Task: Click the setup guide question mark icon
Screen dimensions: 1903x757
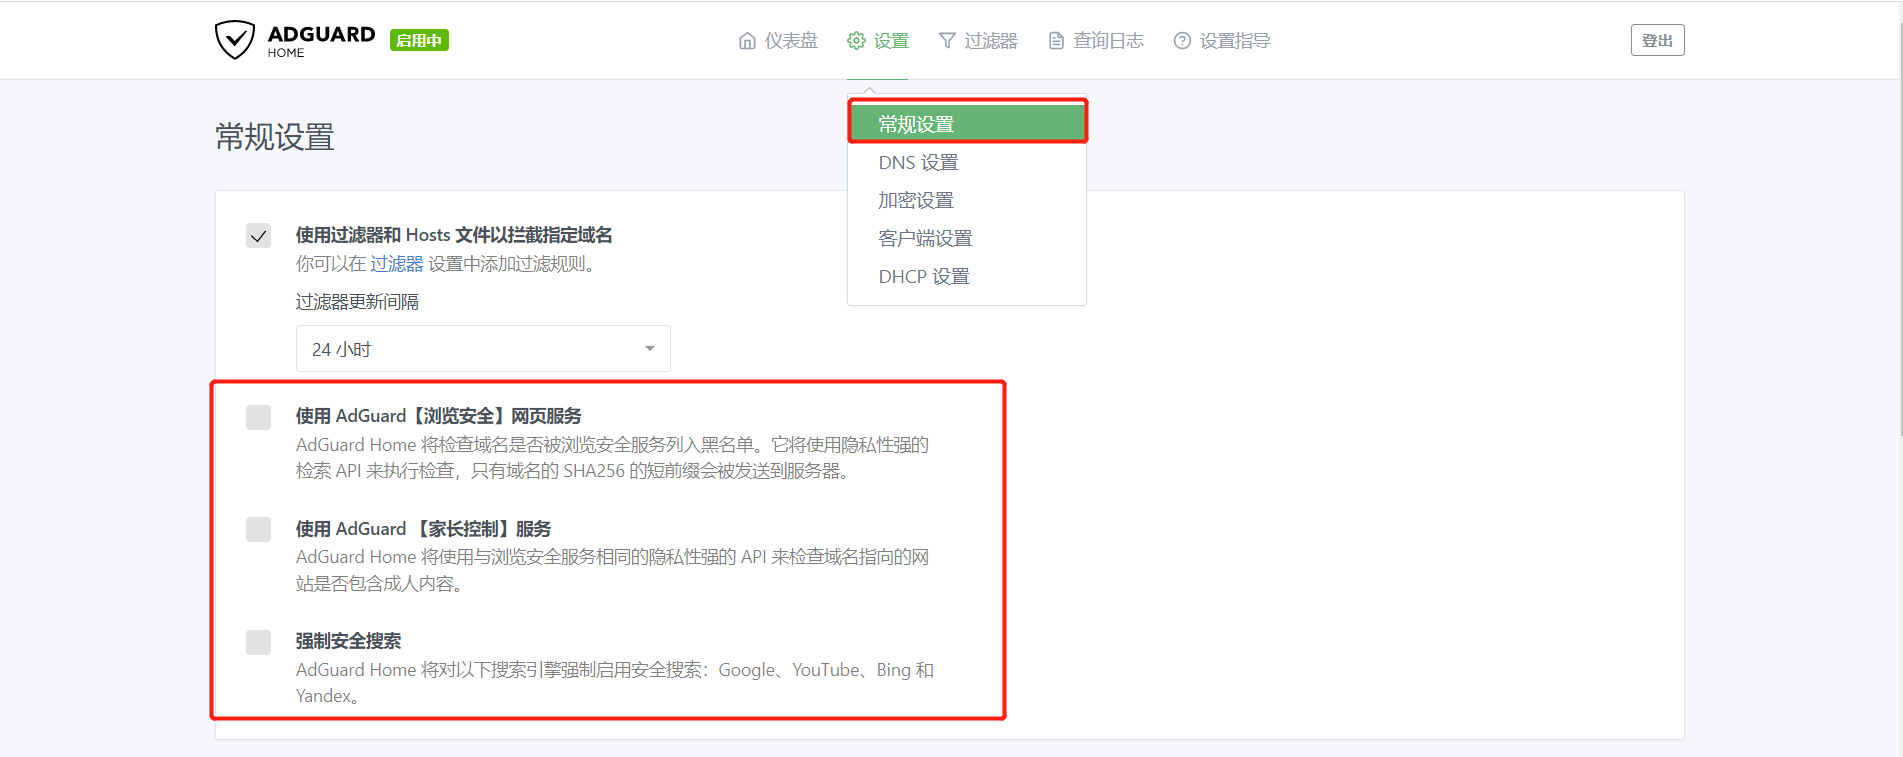Action: click(1182, 41)
